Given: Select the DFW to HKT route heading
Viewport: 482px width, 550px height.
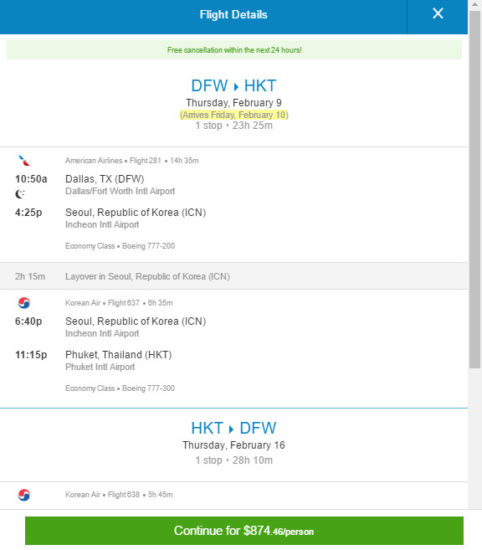Looking at the screenshot, I should tap(234, 86).
